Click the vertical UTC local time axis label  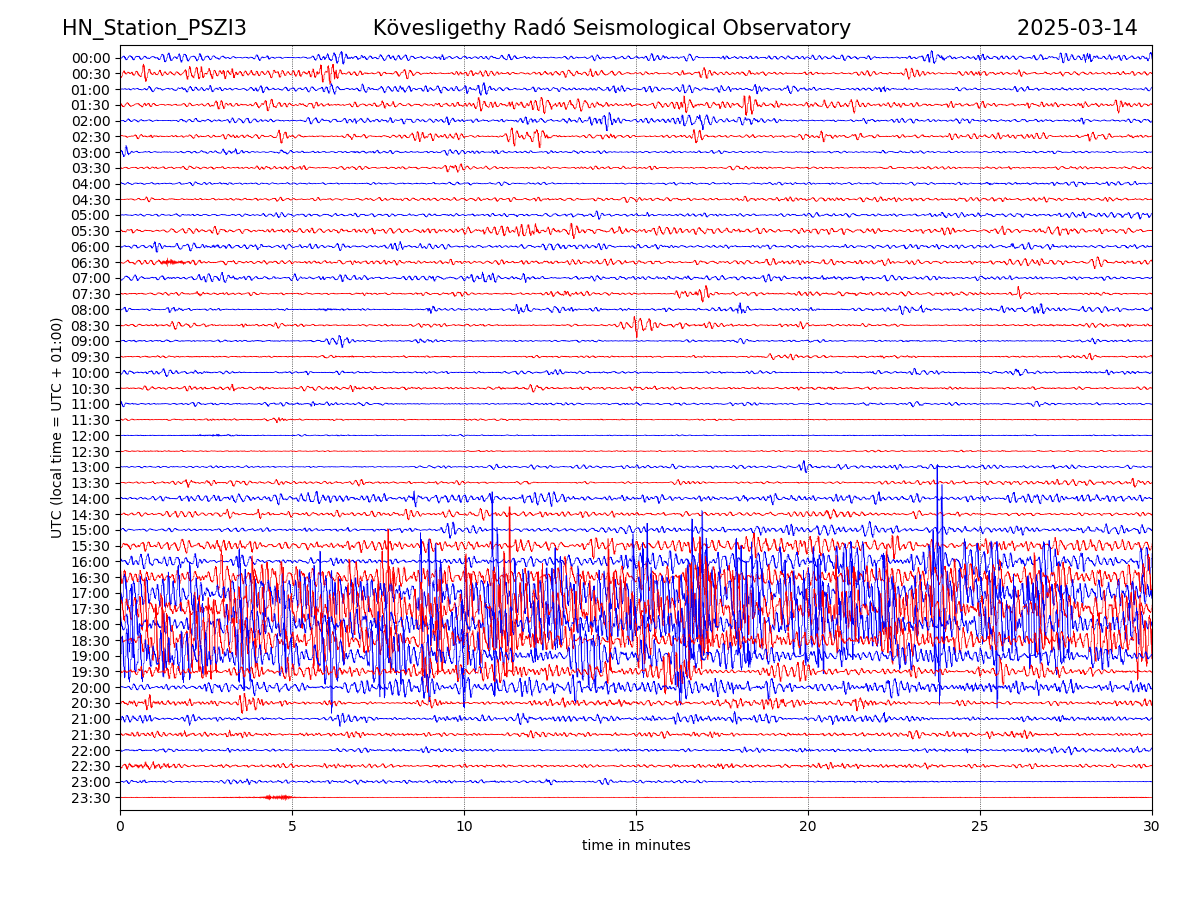(57, 428)
